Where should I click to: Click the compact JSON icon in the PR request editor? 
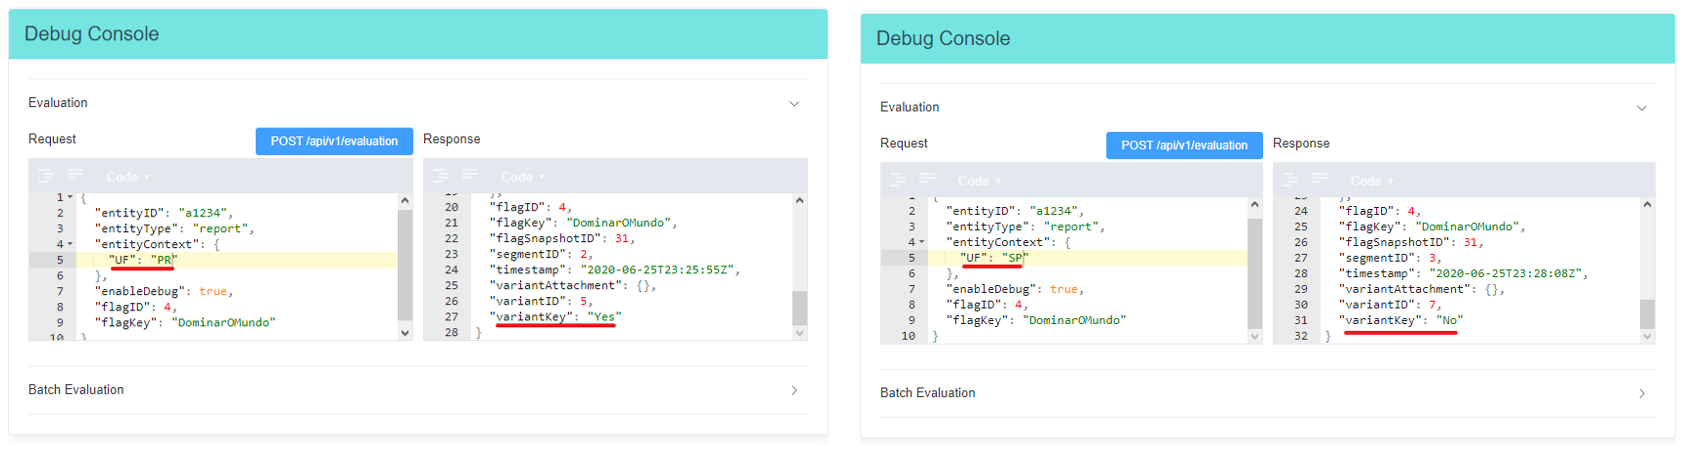click(x=75, y=176)
